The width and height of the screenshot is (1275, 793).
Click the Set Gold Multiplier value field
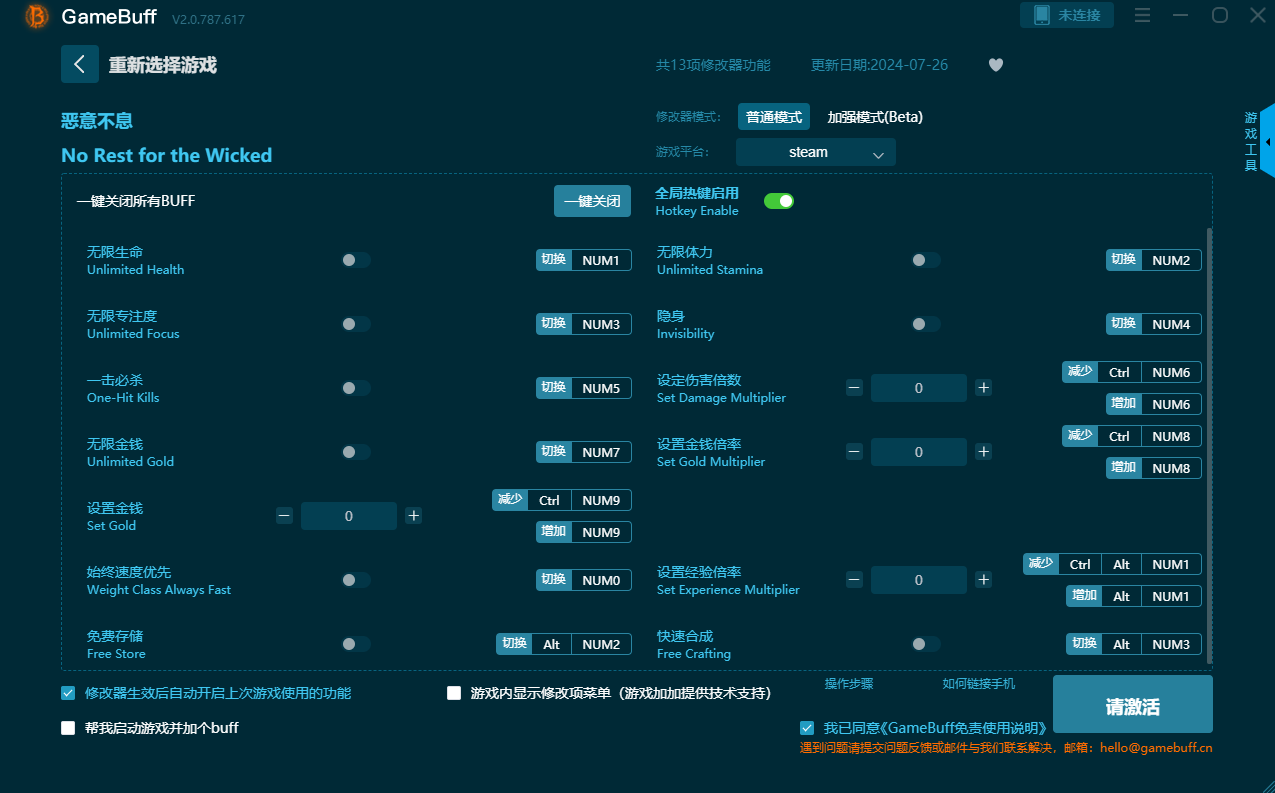(x=919, y=452)
